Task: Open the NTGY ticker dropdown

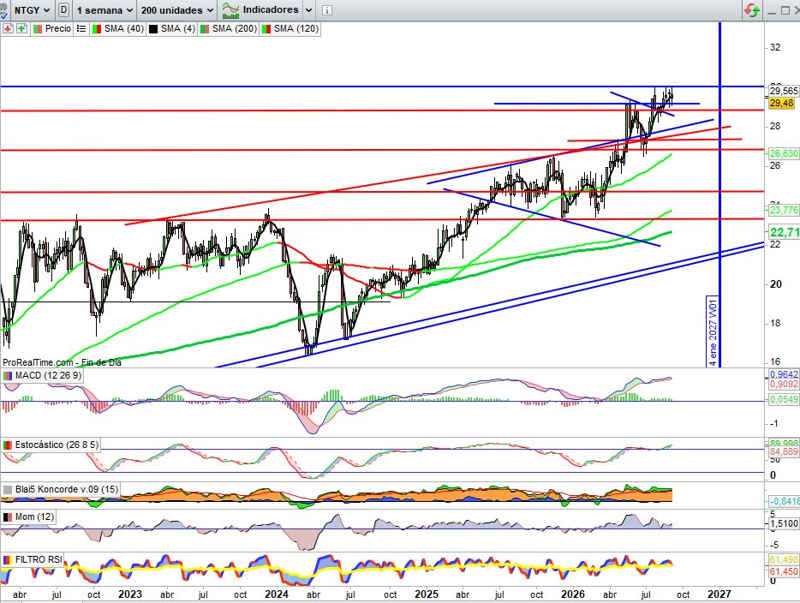Action: (32, 10)
